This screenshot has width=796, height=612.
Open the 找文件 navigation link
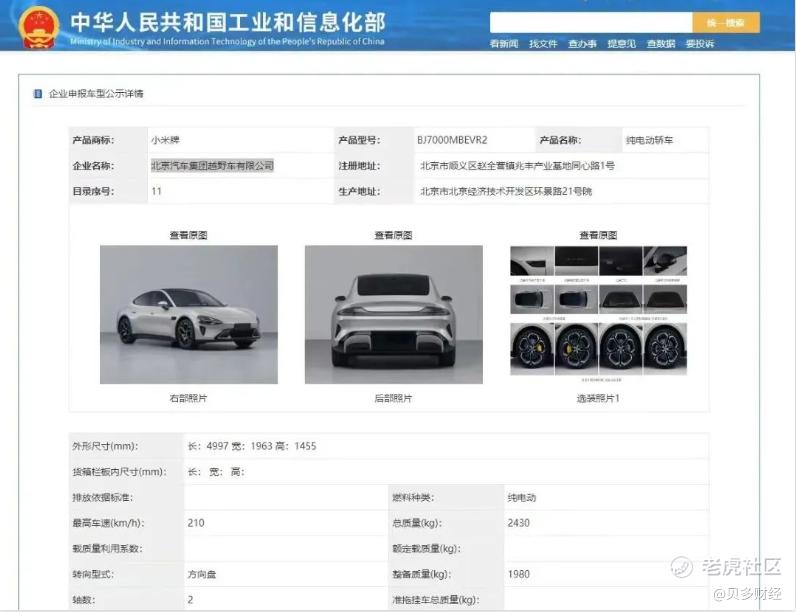pos(543,44)
